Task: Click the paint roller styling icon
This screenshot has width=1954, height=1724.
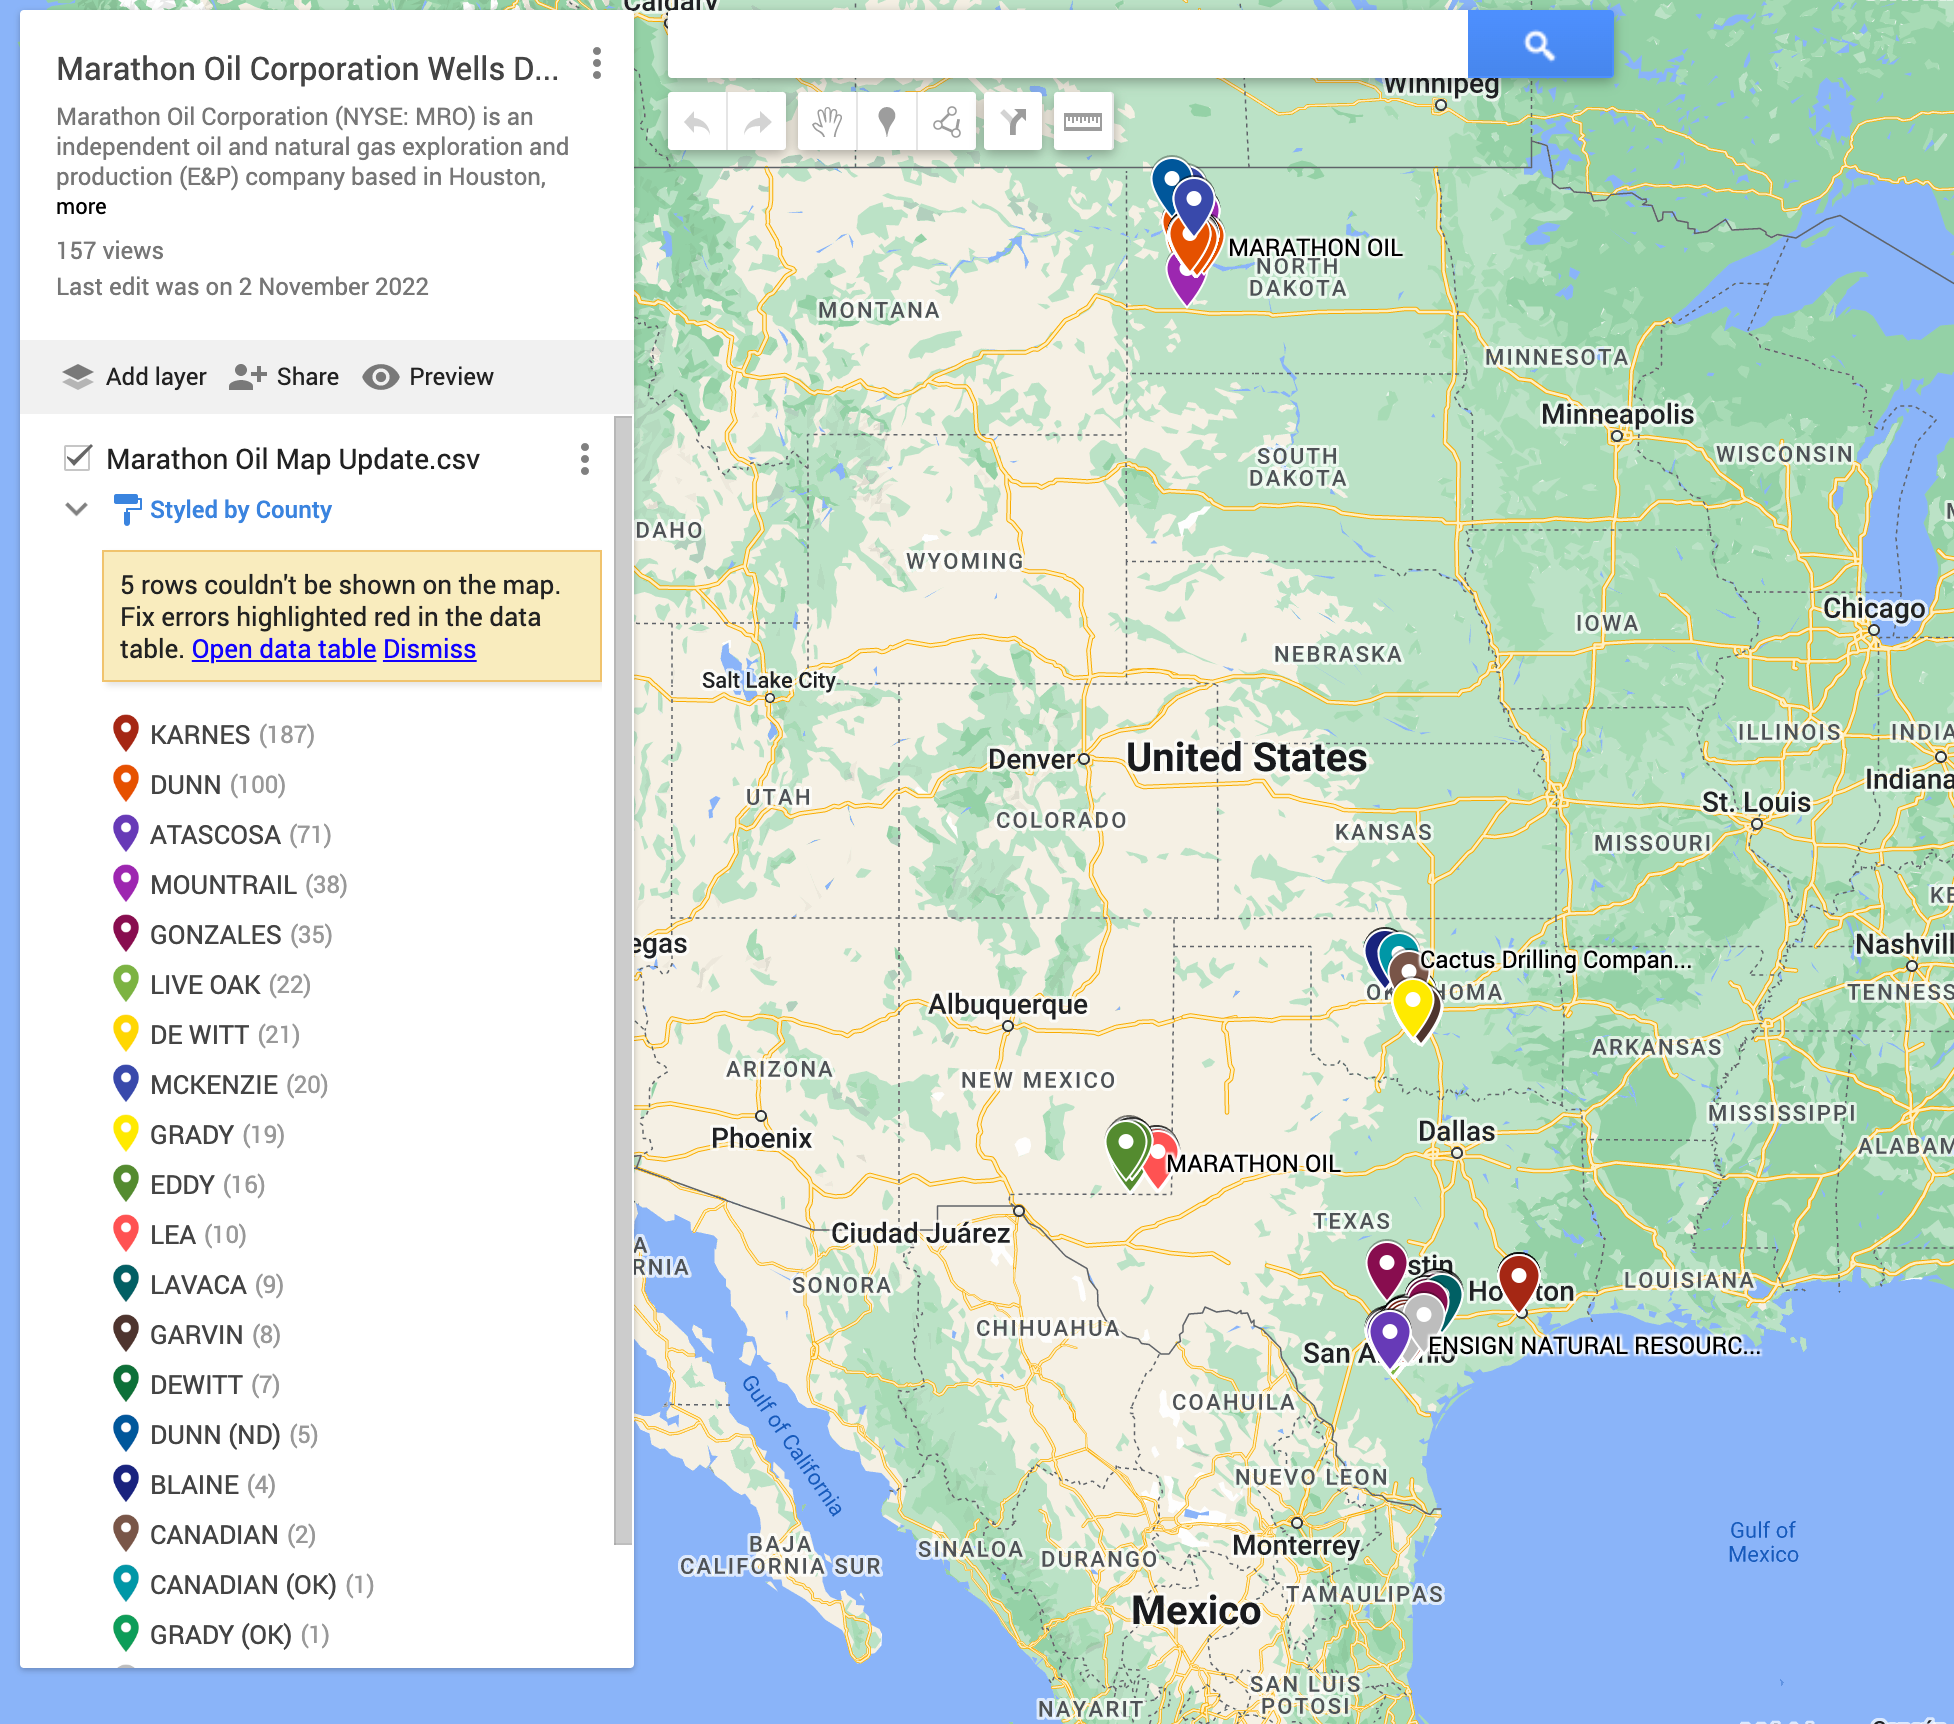Action: click(x=127, y=510)
